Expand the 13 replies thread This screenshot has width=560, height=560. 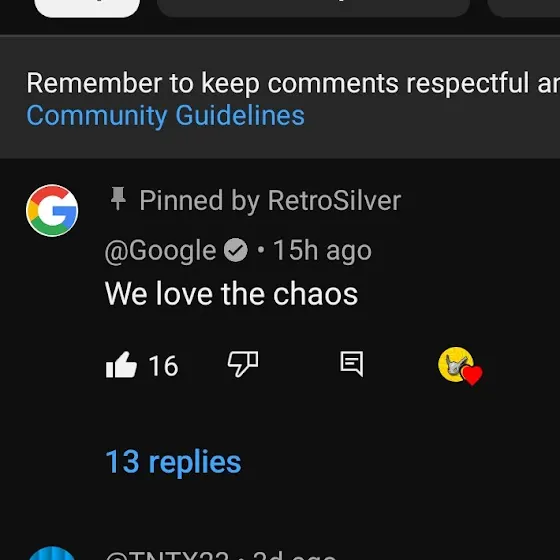click(173, 462)
